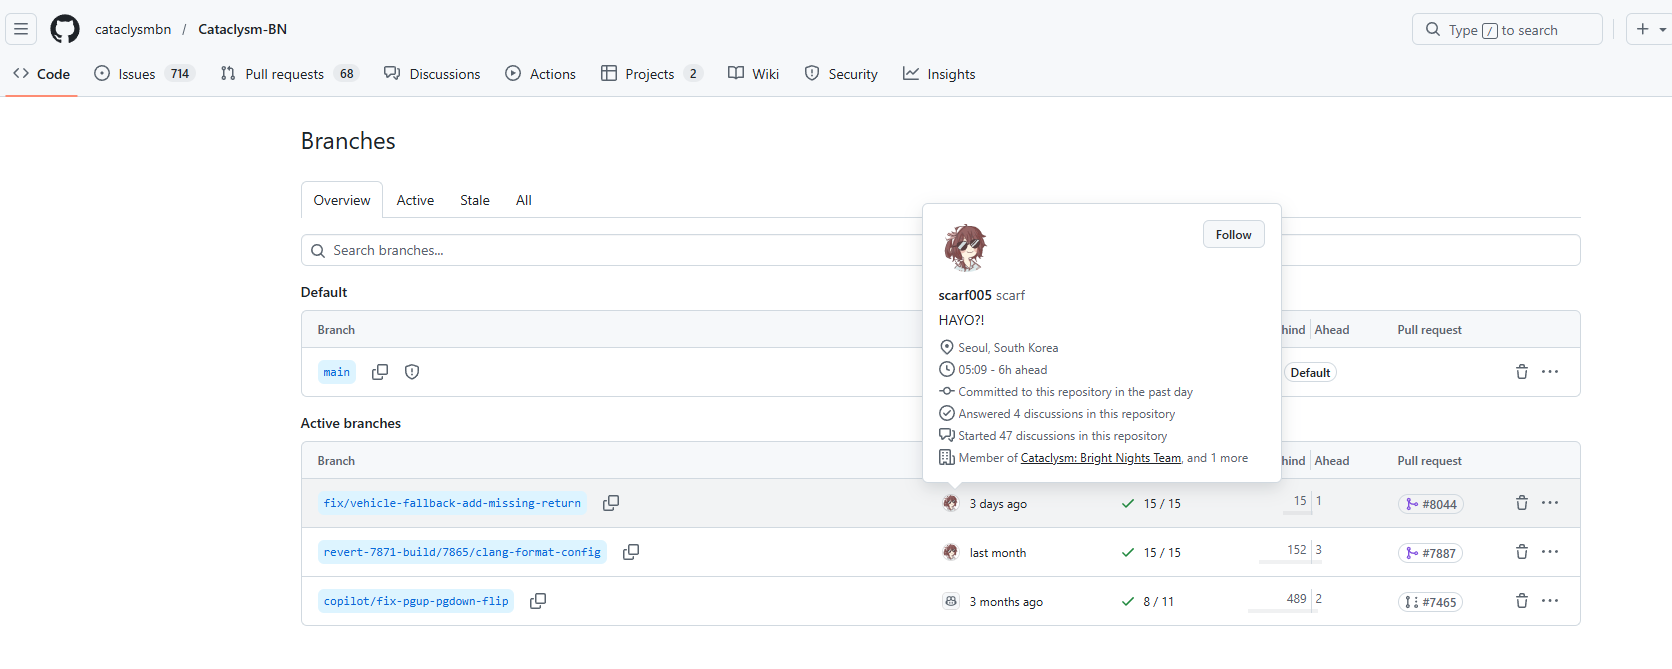Copy the main branch name

click(380, 372)
